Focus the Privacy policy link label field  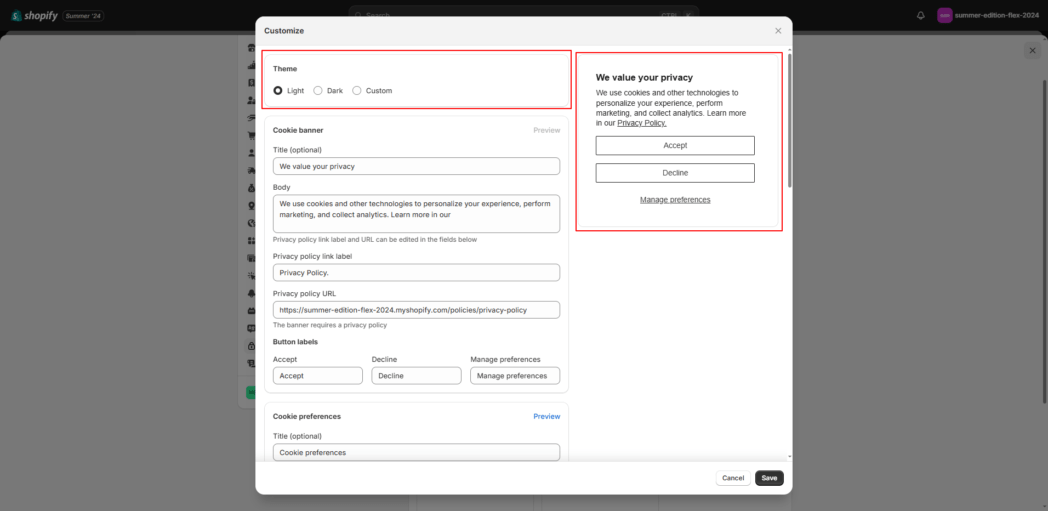(416, 273)
